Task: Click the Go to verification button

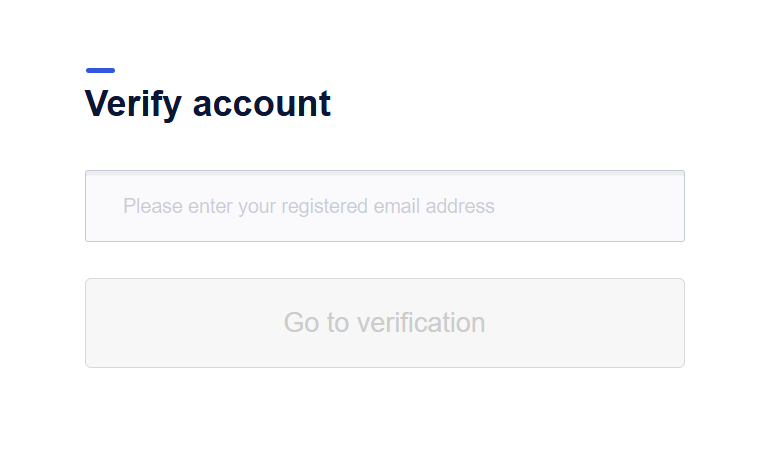Action: (x=385, y=323)
